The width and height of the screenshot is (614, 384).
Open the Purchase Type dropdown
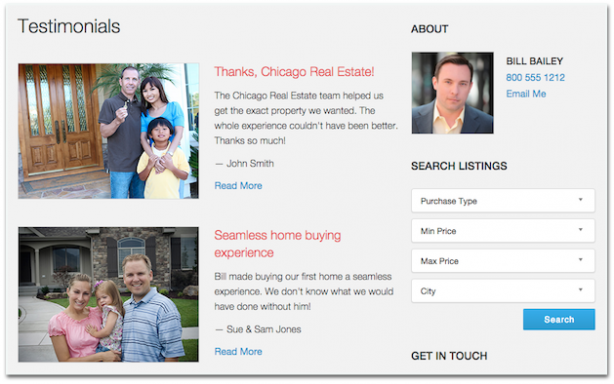pos(503,201)
